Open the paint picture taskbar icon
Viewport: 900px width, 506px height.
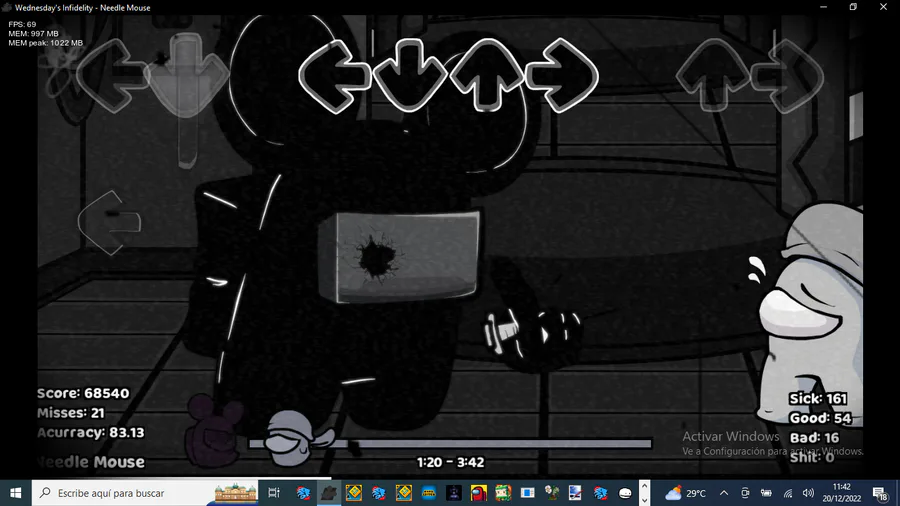[575, 493]
